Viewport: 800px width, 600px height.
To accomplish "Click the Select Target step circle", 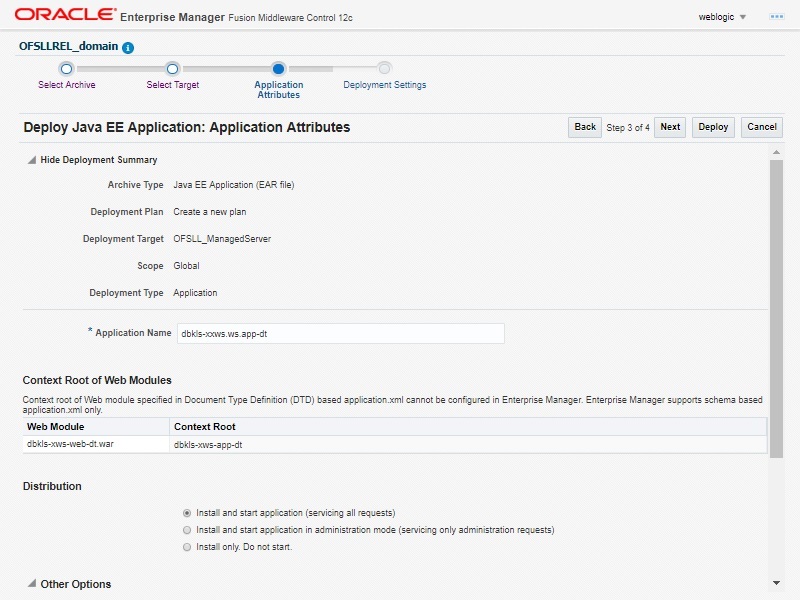I will click(172, 68).
